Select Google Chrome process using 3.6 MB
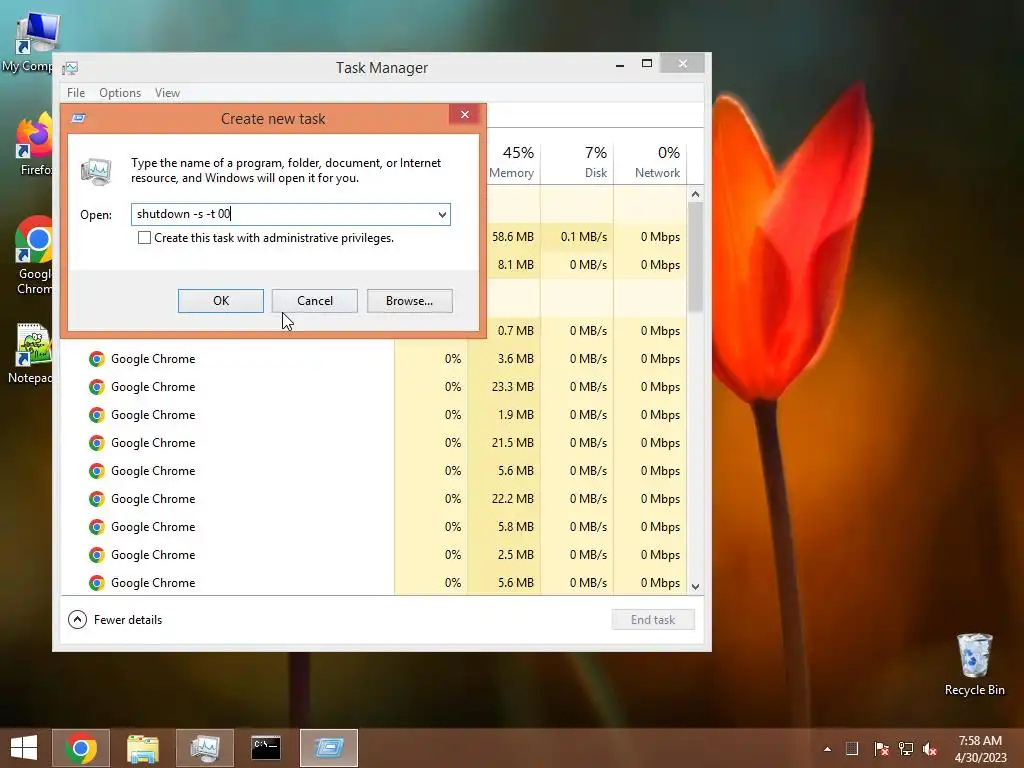Image resolution: width=1024 pixels, height=768 pixels. [374, 359]
